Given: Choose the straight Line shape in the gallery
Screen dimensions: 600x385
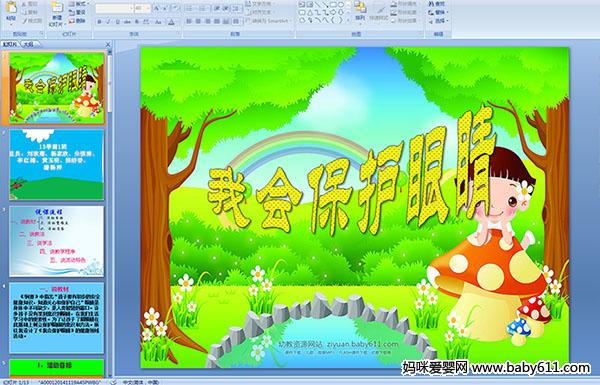Looking at the screenshot, I should point(318,4).
